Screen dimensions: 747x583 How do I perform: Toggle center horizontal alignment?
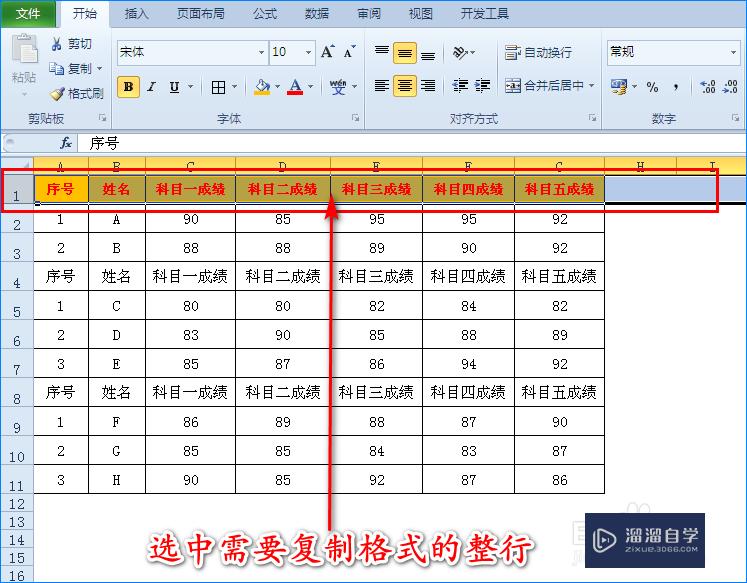click(405, 86)
